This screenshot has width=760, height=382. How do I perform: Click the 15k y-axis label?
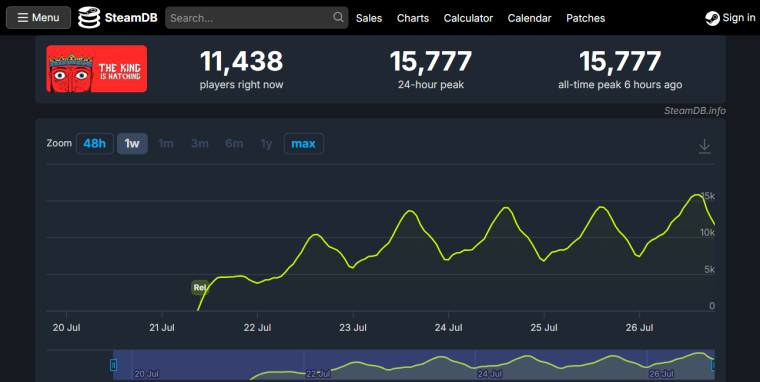click(708, 196)
